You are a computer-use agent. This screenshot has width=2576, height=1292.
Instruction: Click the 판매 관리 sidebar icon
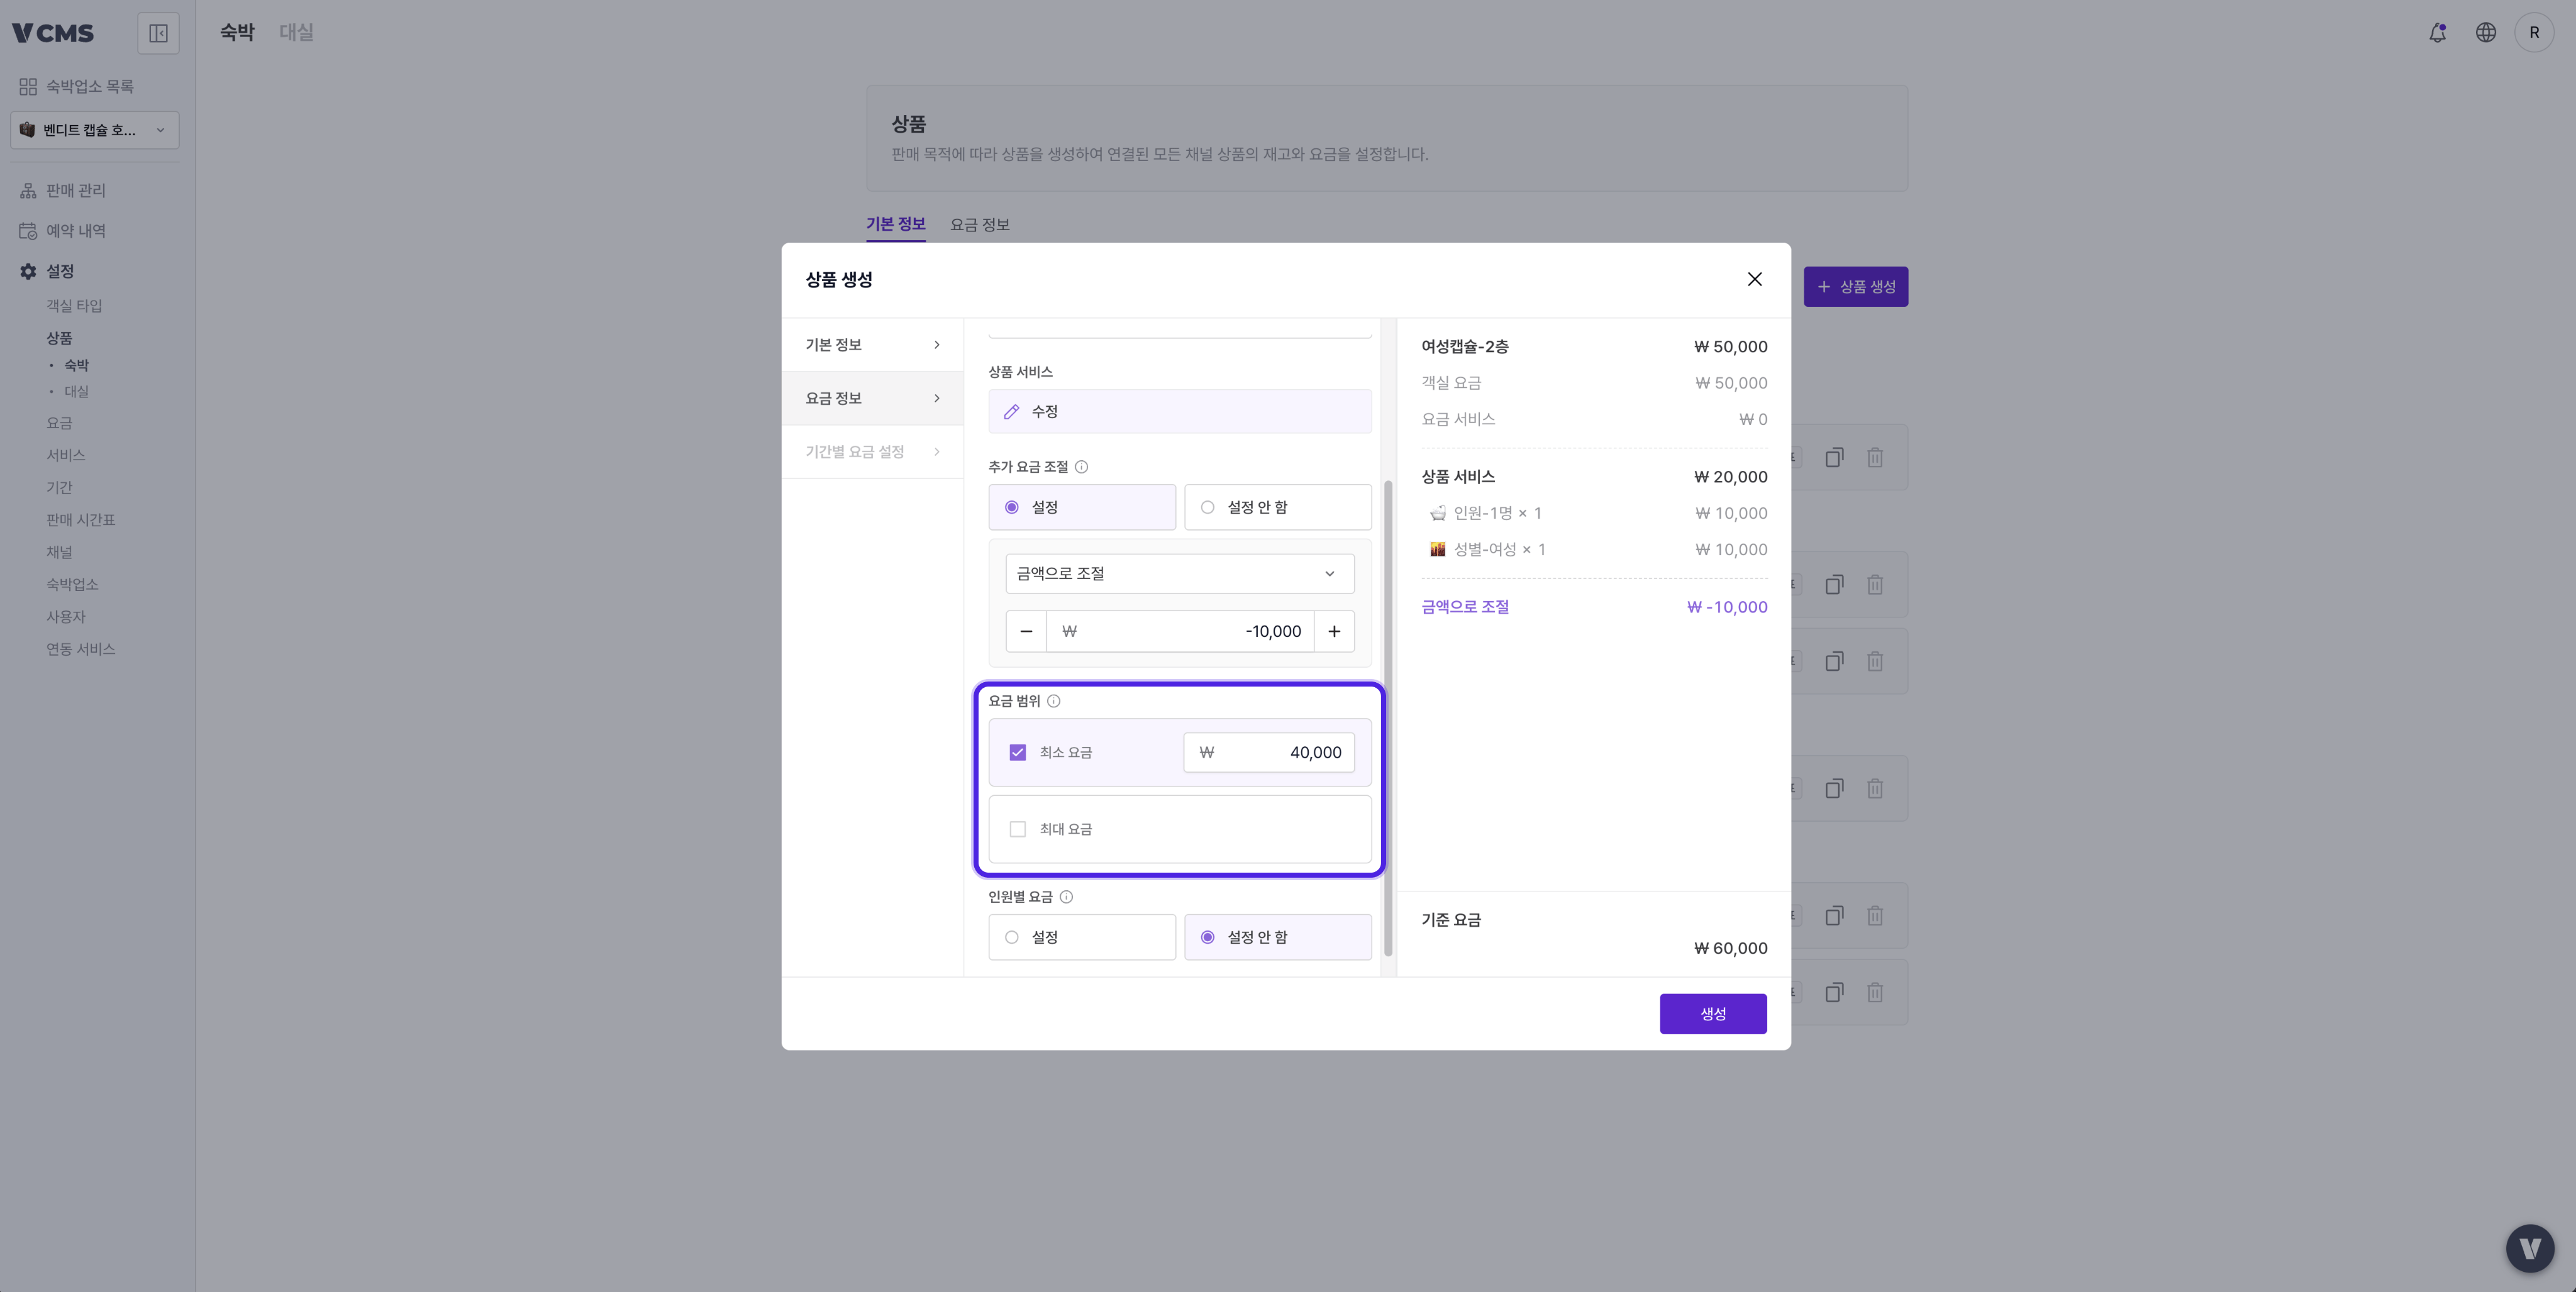pos(28,190)
